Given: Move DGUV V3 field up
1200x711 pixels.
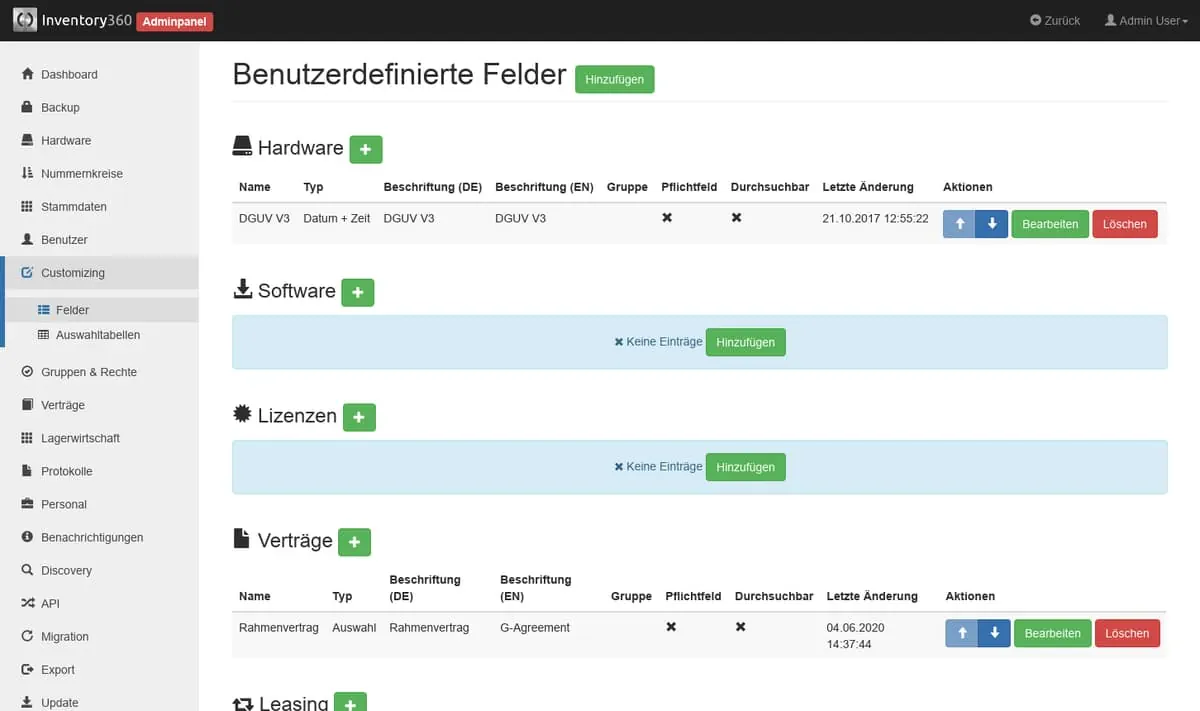Looking at the screenshot, I should pos(959,224).
